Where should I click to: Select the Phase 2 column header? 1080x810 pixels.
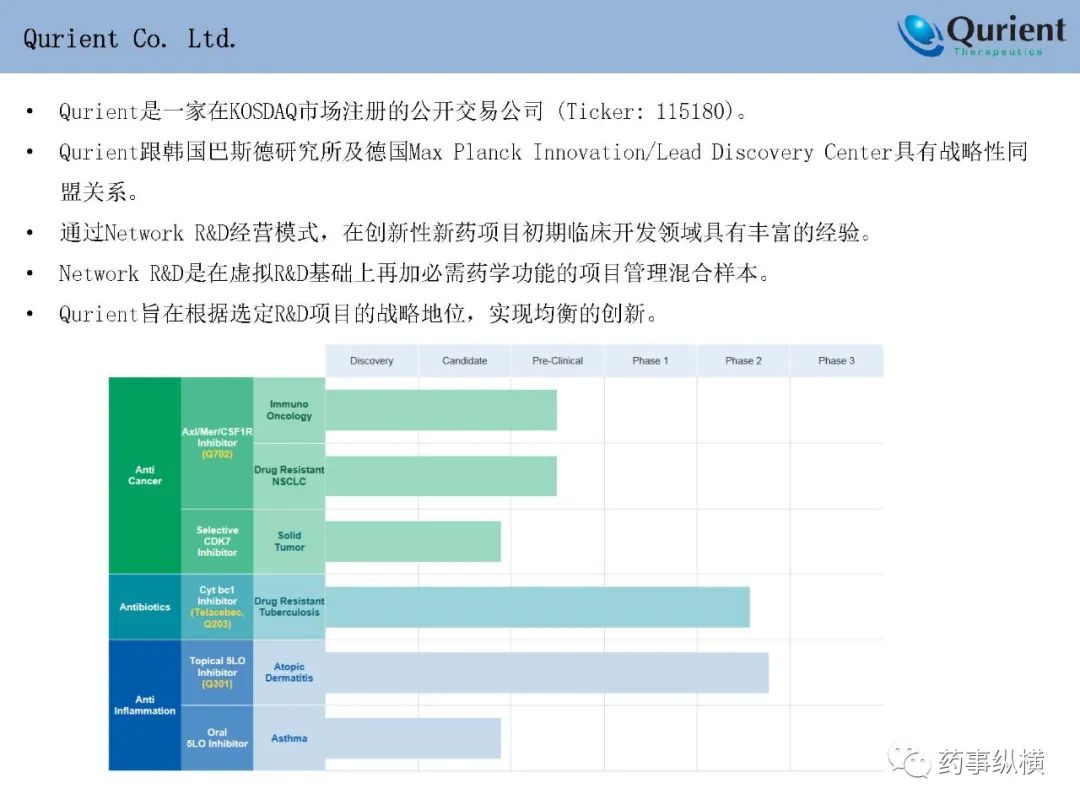(x=743, y=360)
